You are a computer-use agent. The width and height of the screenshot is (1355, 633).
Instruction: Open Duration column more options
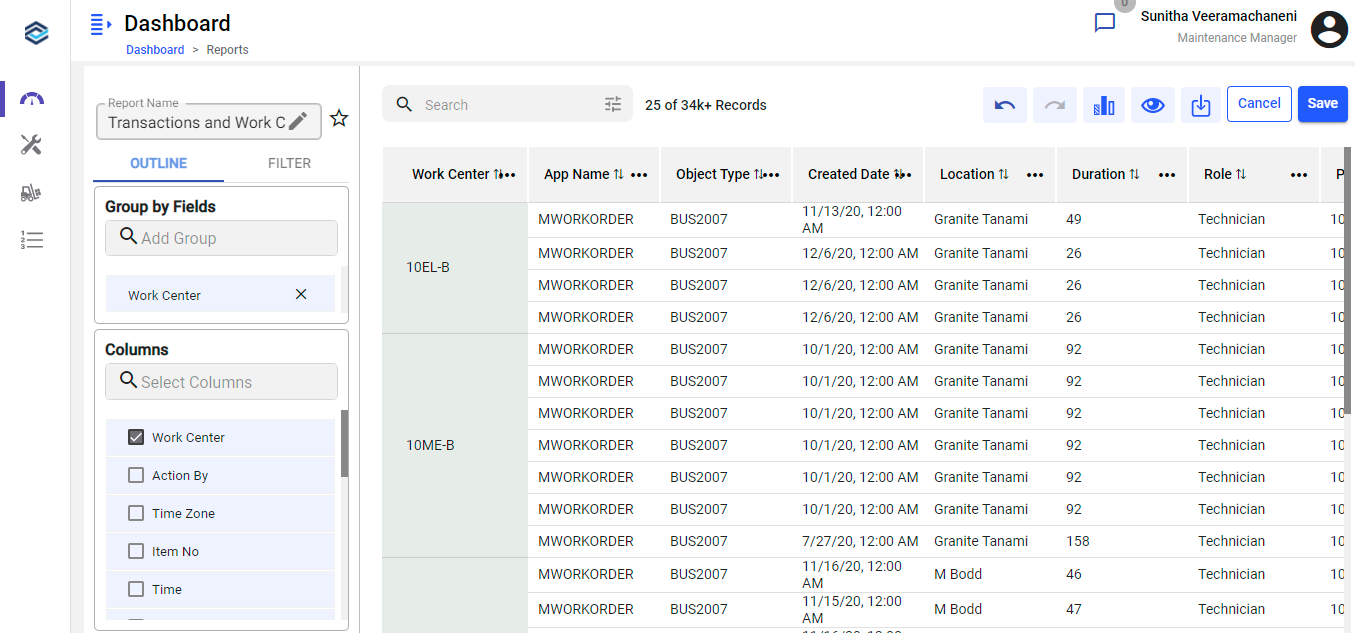click(x=1167, y=175)
